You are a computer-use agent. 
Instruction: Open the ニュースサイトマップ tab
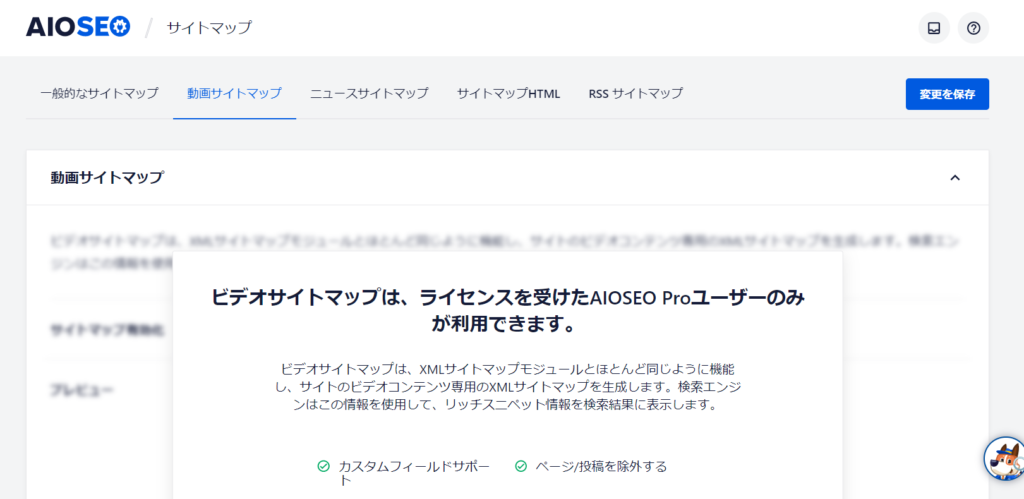(369, 93)
